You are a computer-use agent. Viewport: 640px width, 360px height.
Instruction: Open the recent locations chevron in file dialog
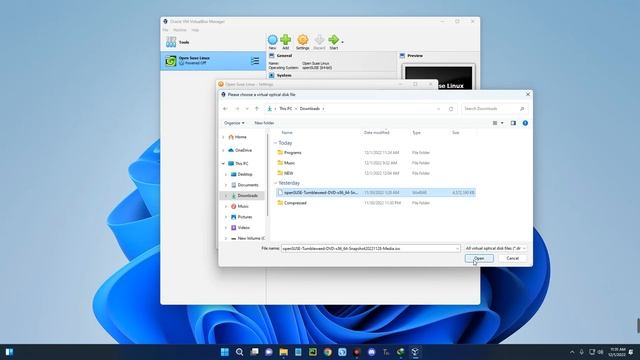click(x=247, y=109)
